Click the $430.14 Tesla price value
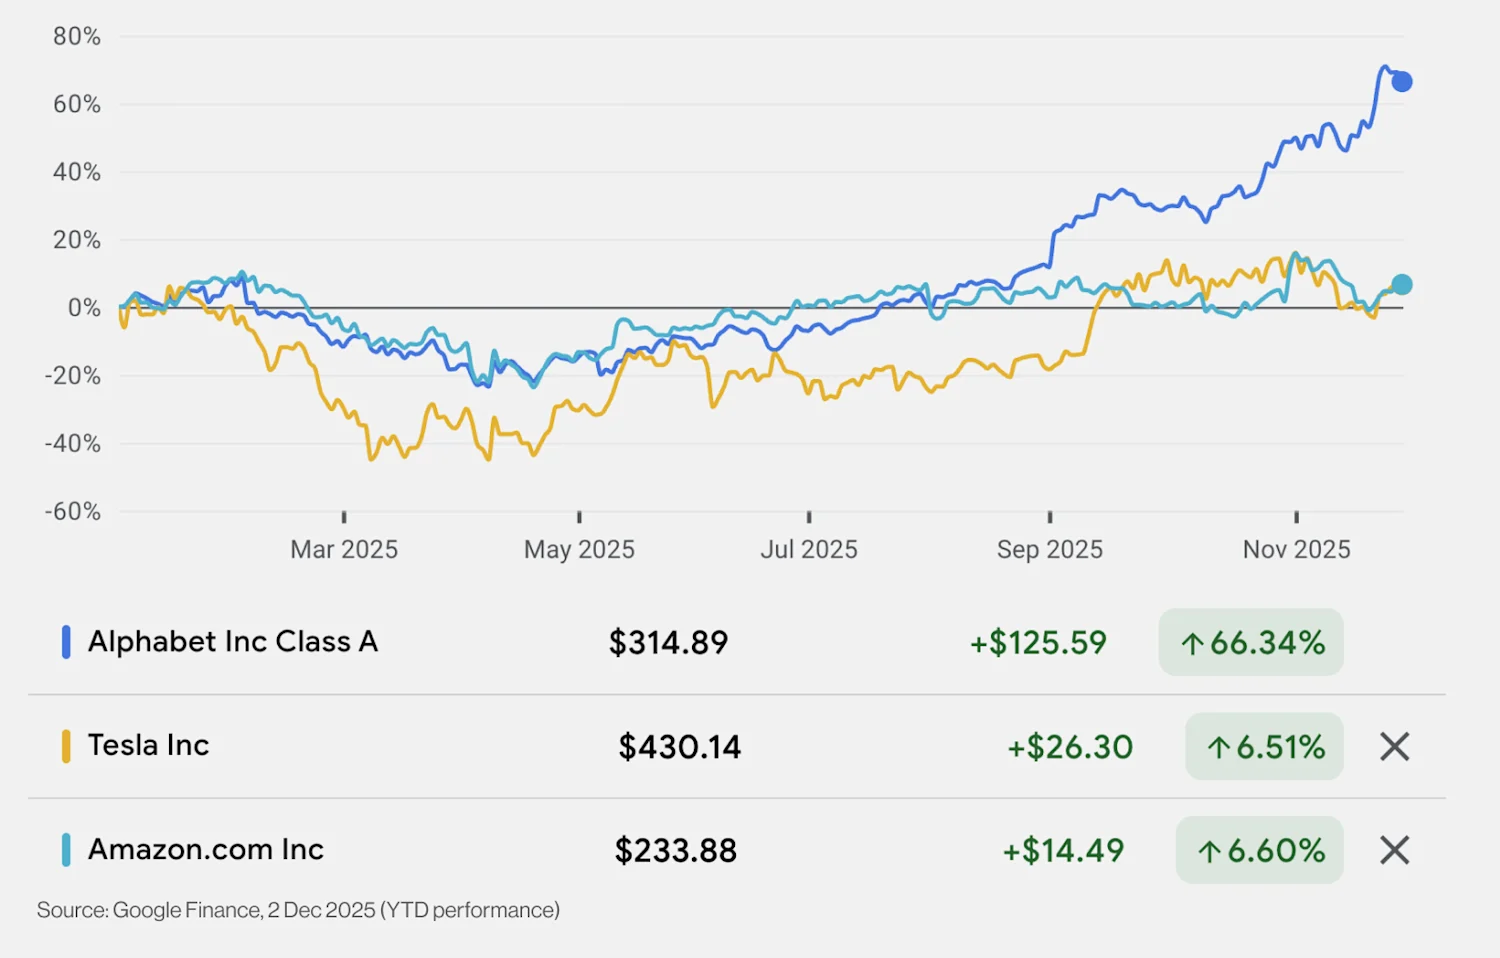The height and width of the screenshot is (958, 1500). pos(679,747)
